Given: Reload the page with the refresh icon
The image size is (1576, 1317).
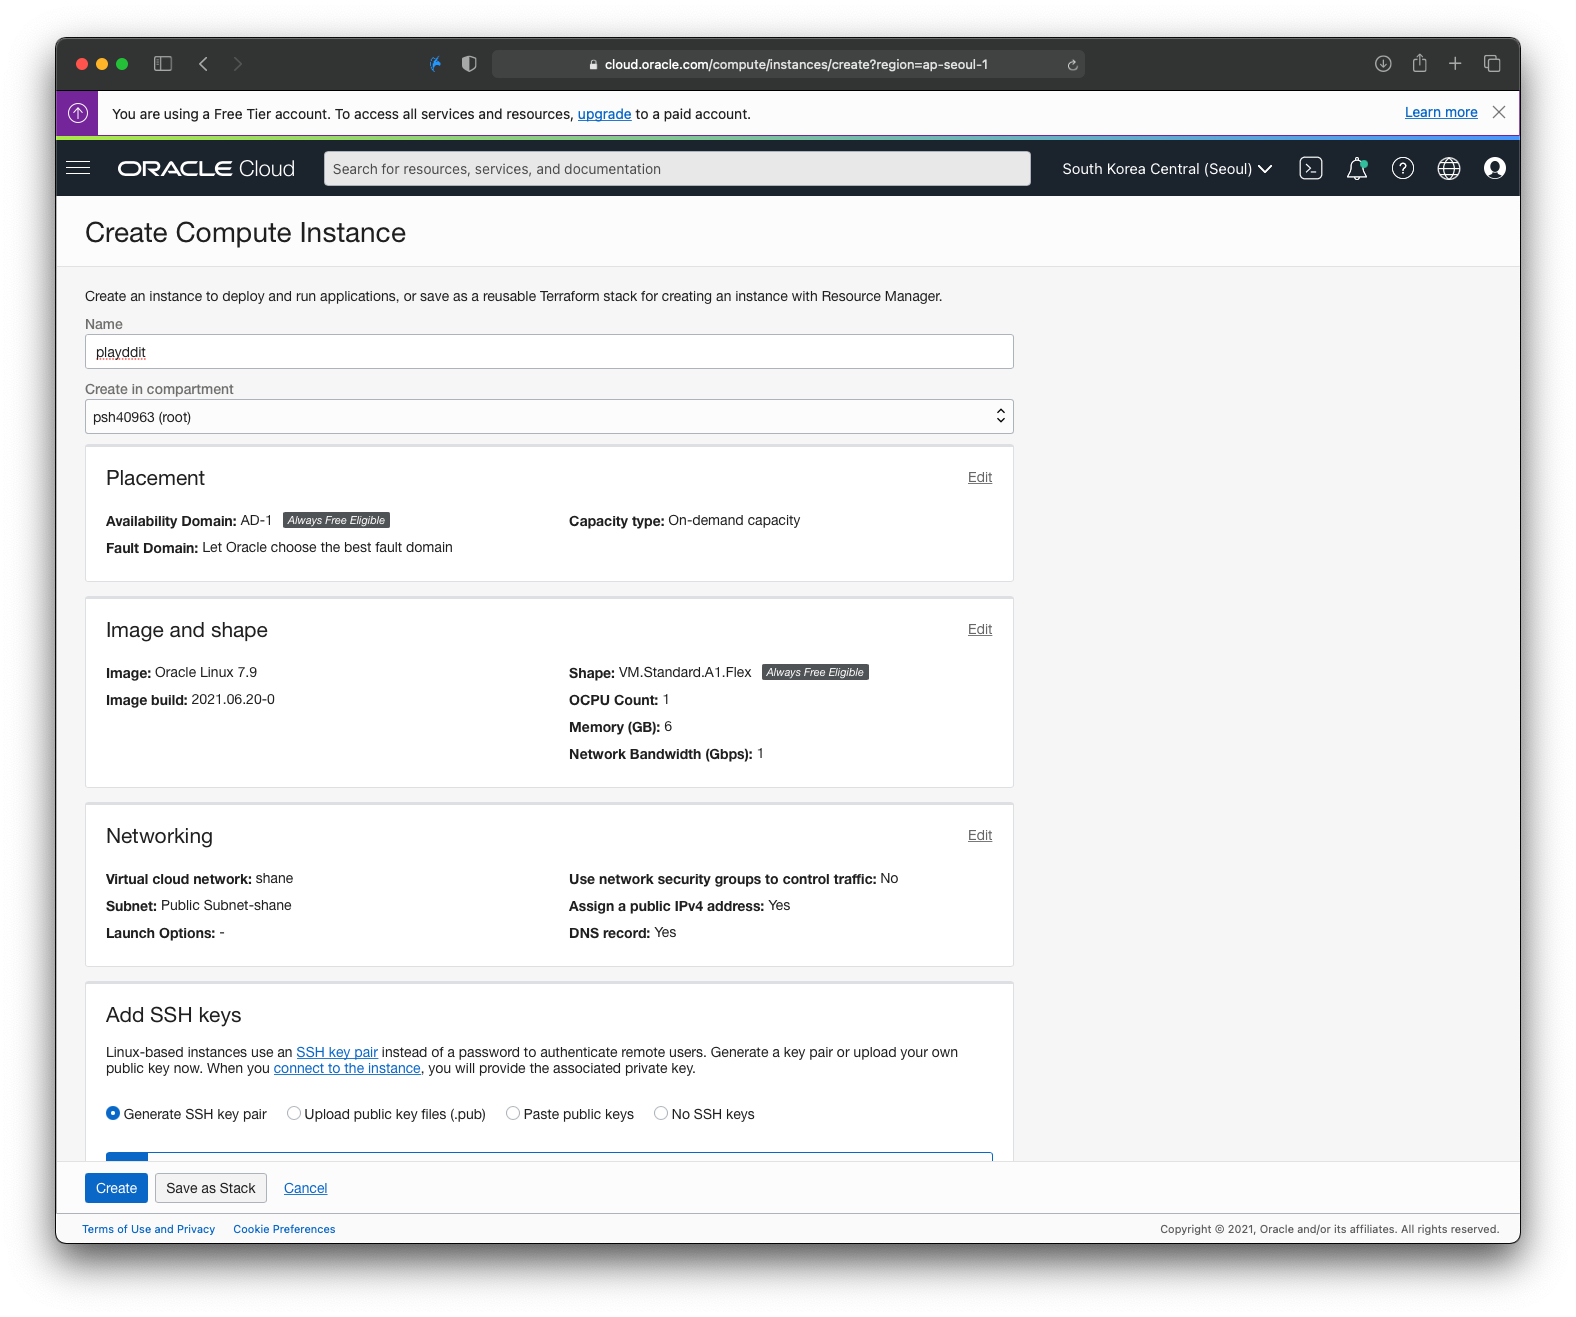Looking at the screenshot, I should coord(1072,65).
